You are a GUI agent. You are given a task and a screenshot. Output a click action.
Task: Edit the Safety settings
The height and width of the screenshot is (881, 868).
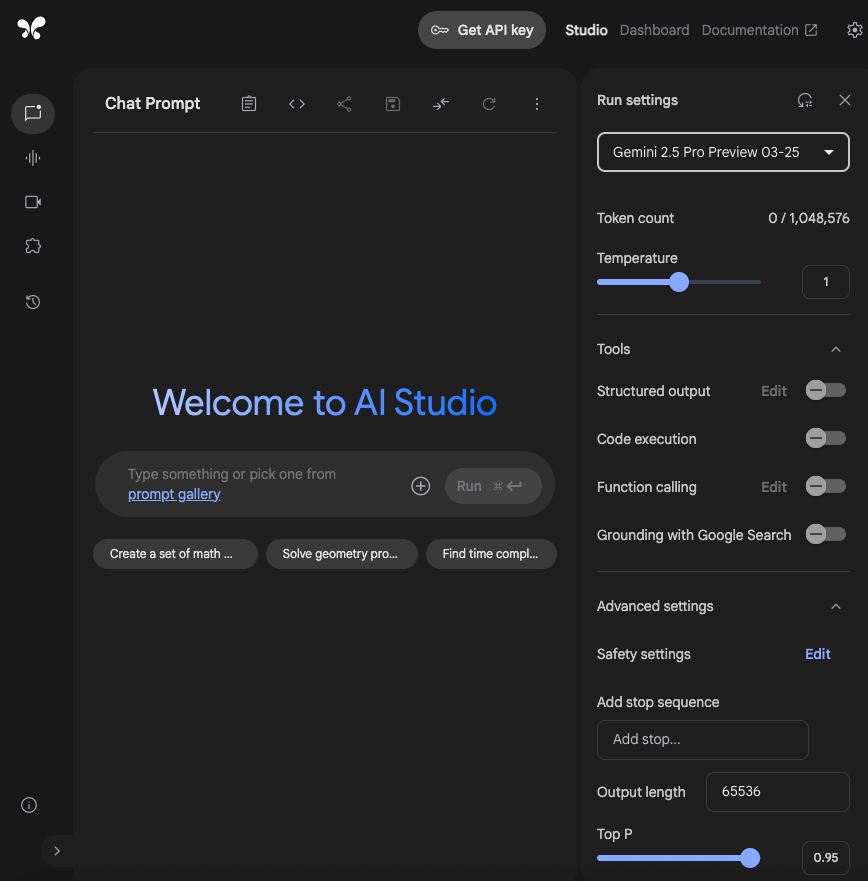click(x=817, y=654)
